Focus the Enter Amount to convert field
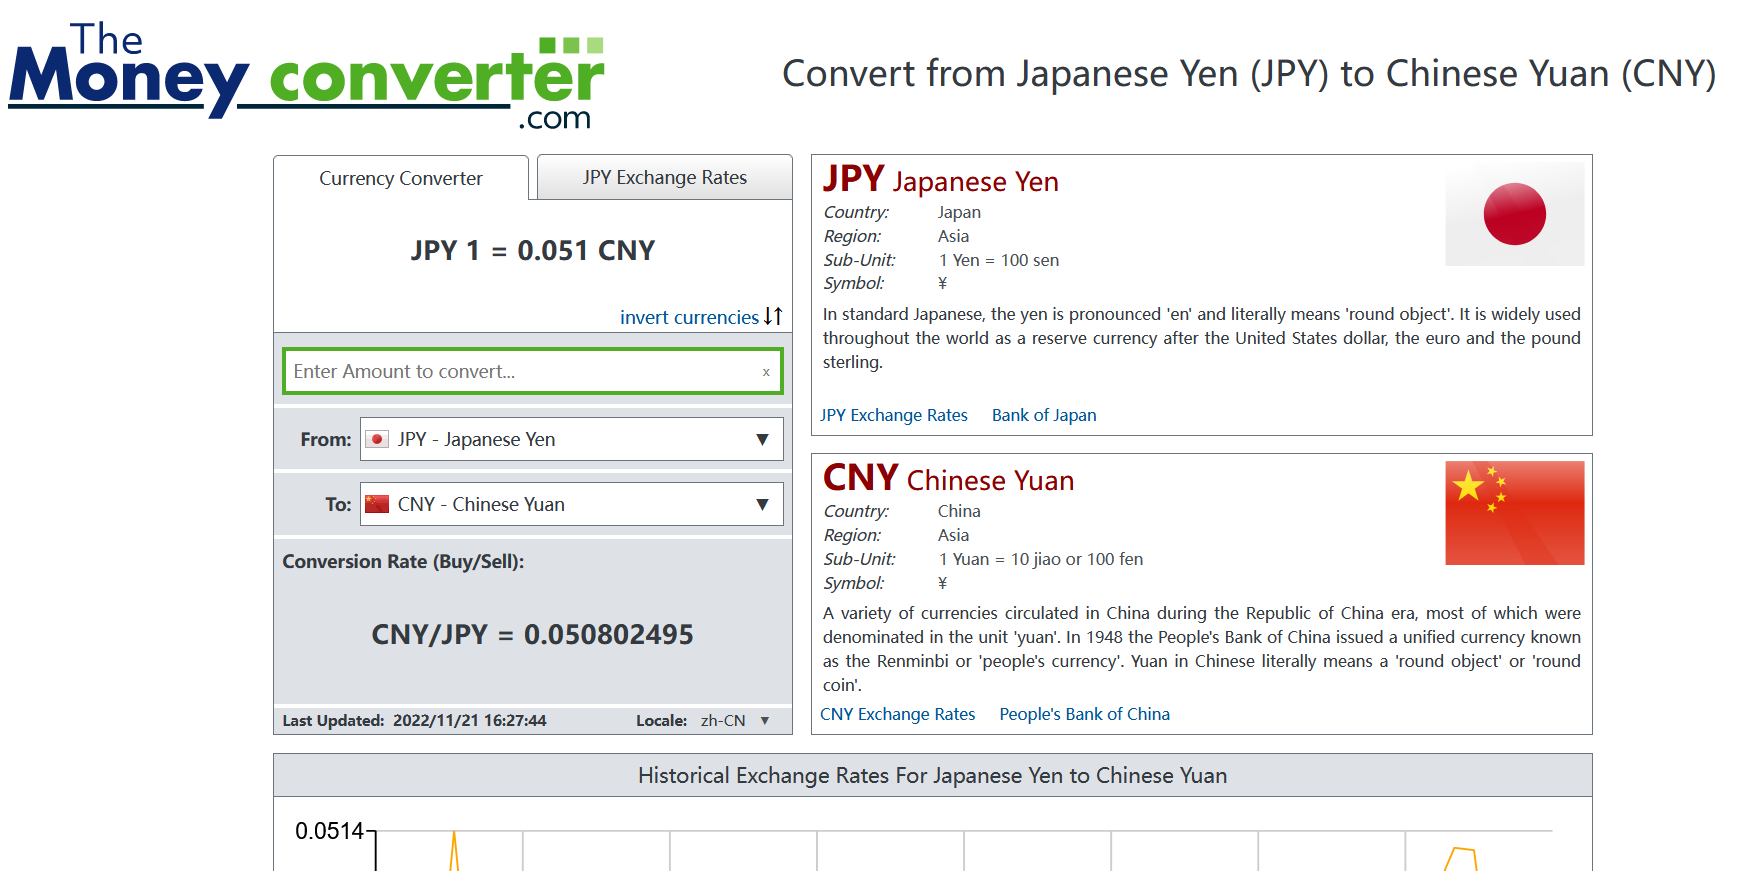Screen dimensions: 1742x871 tap(533, 371)
